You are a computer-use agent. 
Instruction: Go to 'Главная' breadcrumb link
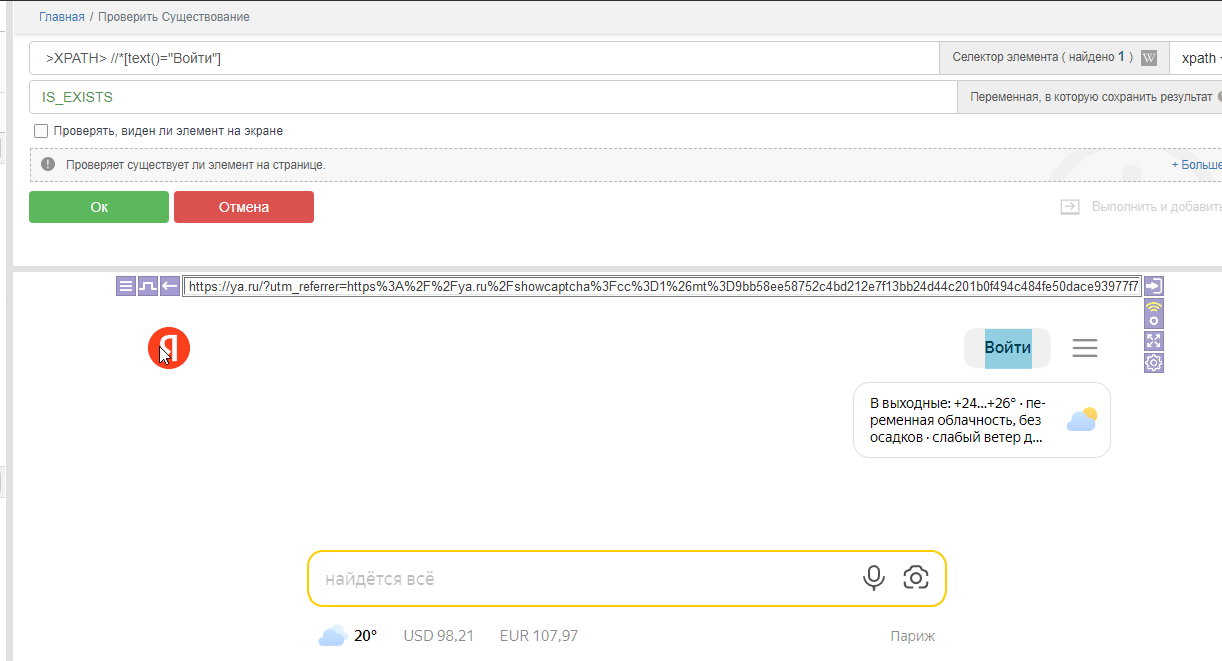coord(62,17)
